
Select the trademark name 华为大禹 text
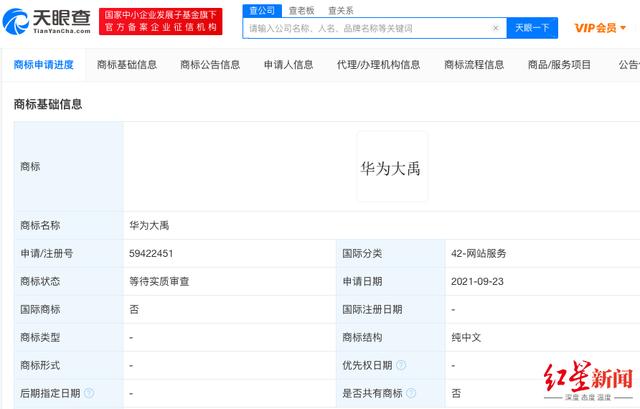pyautogui.click(x=149, y=226)
